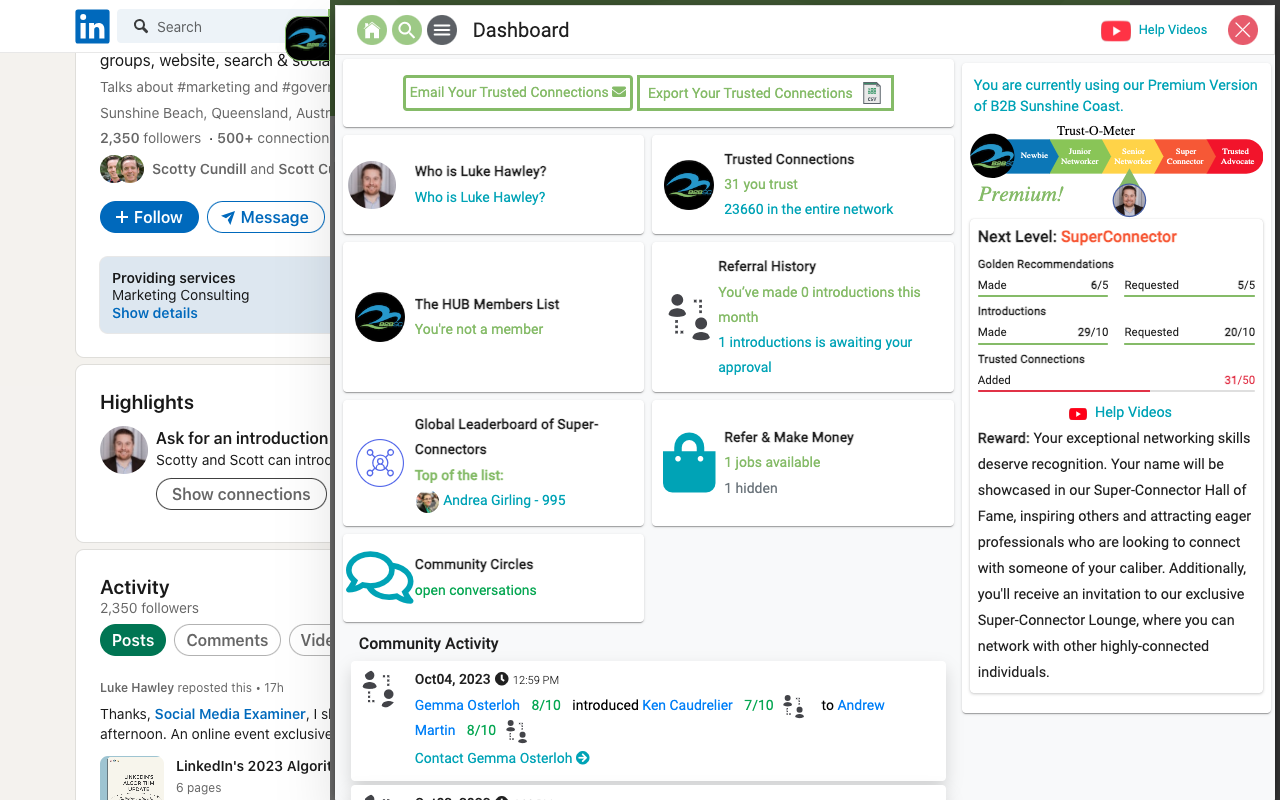
Task: Close the Dashboard with the red X
Action: coord(1243,30)
